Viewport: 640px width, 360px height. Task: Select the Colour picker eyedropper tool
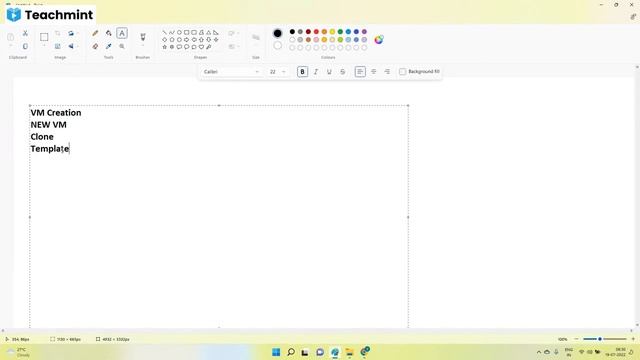(x=109, y=47)
